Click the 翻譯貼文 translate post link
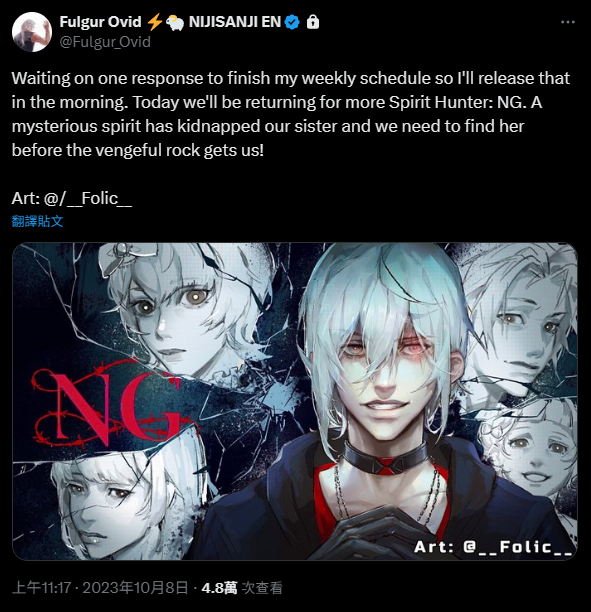 click(x=37, y=221)
